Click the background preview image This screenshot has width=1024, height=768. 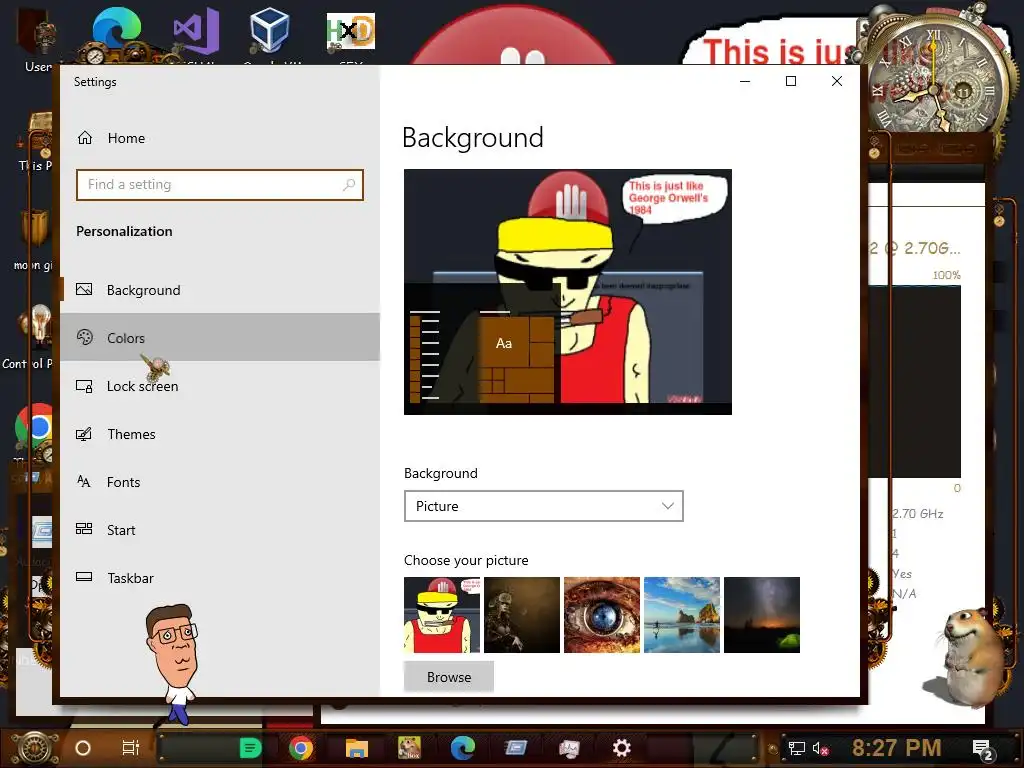568,292
